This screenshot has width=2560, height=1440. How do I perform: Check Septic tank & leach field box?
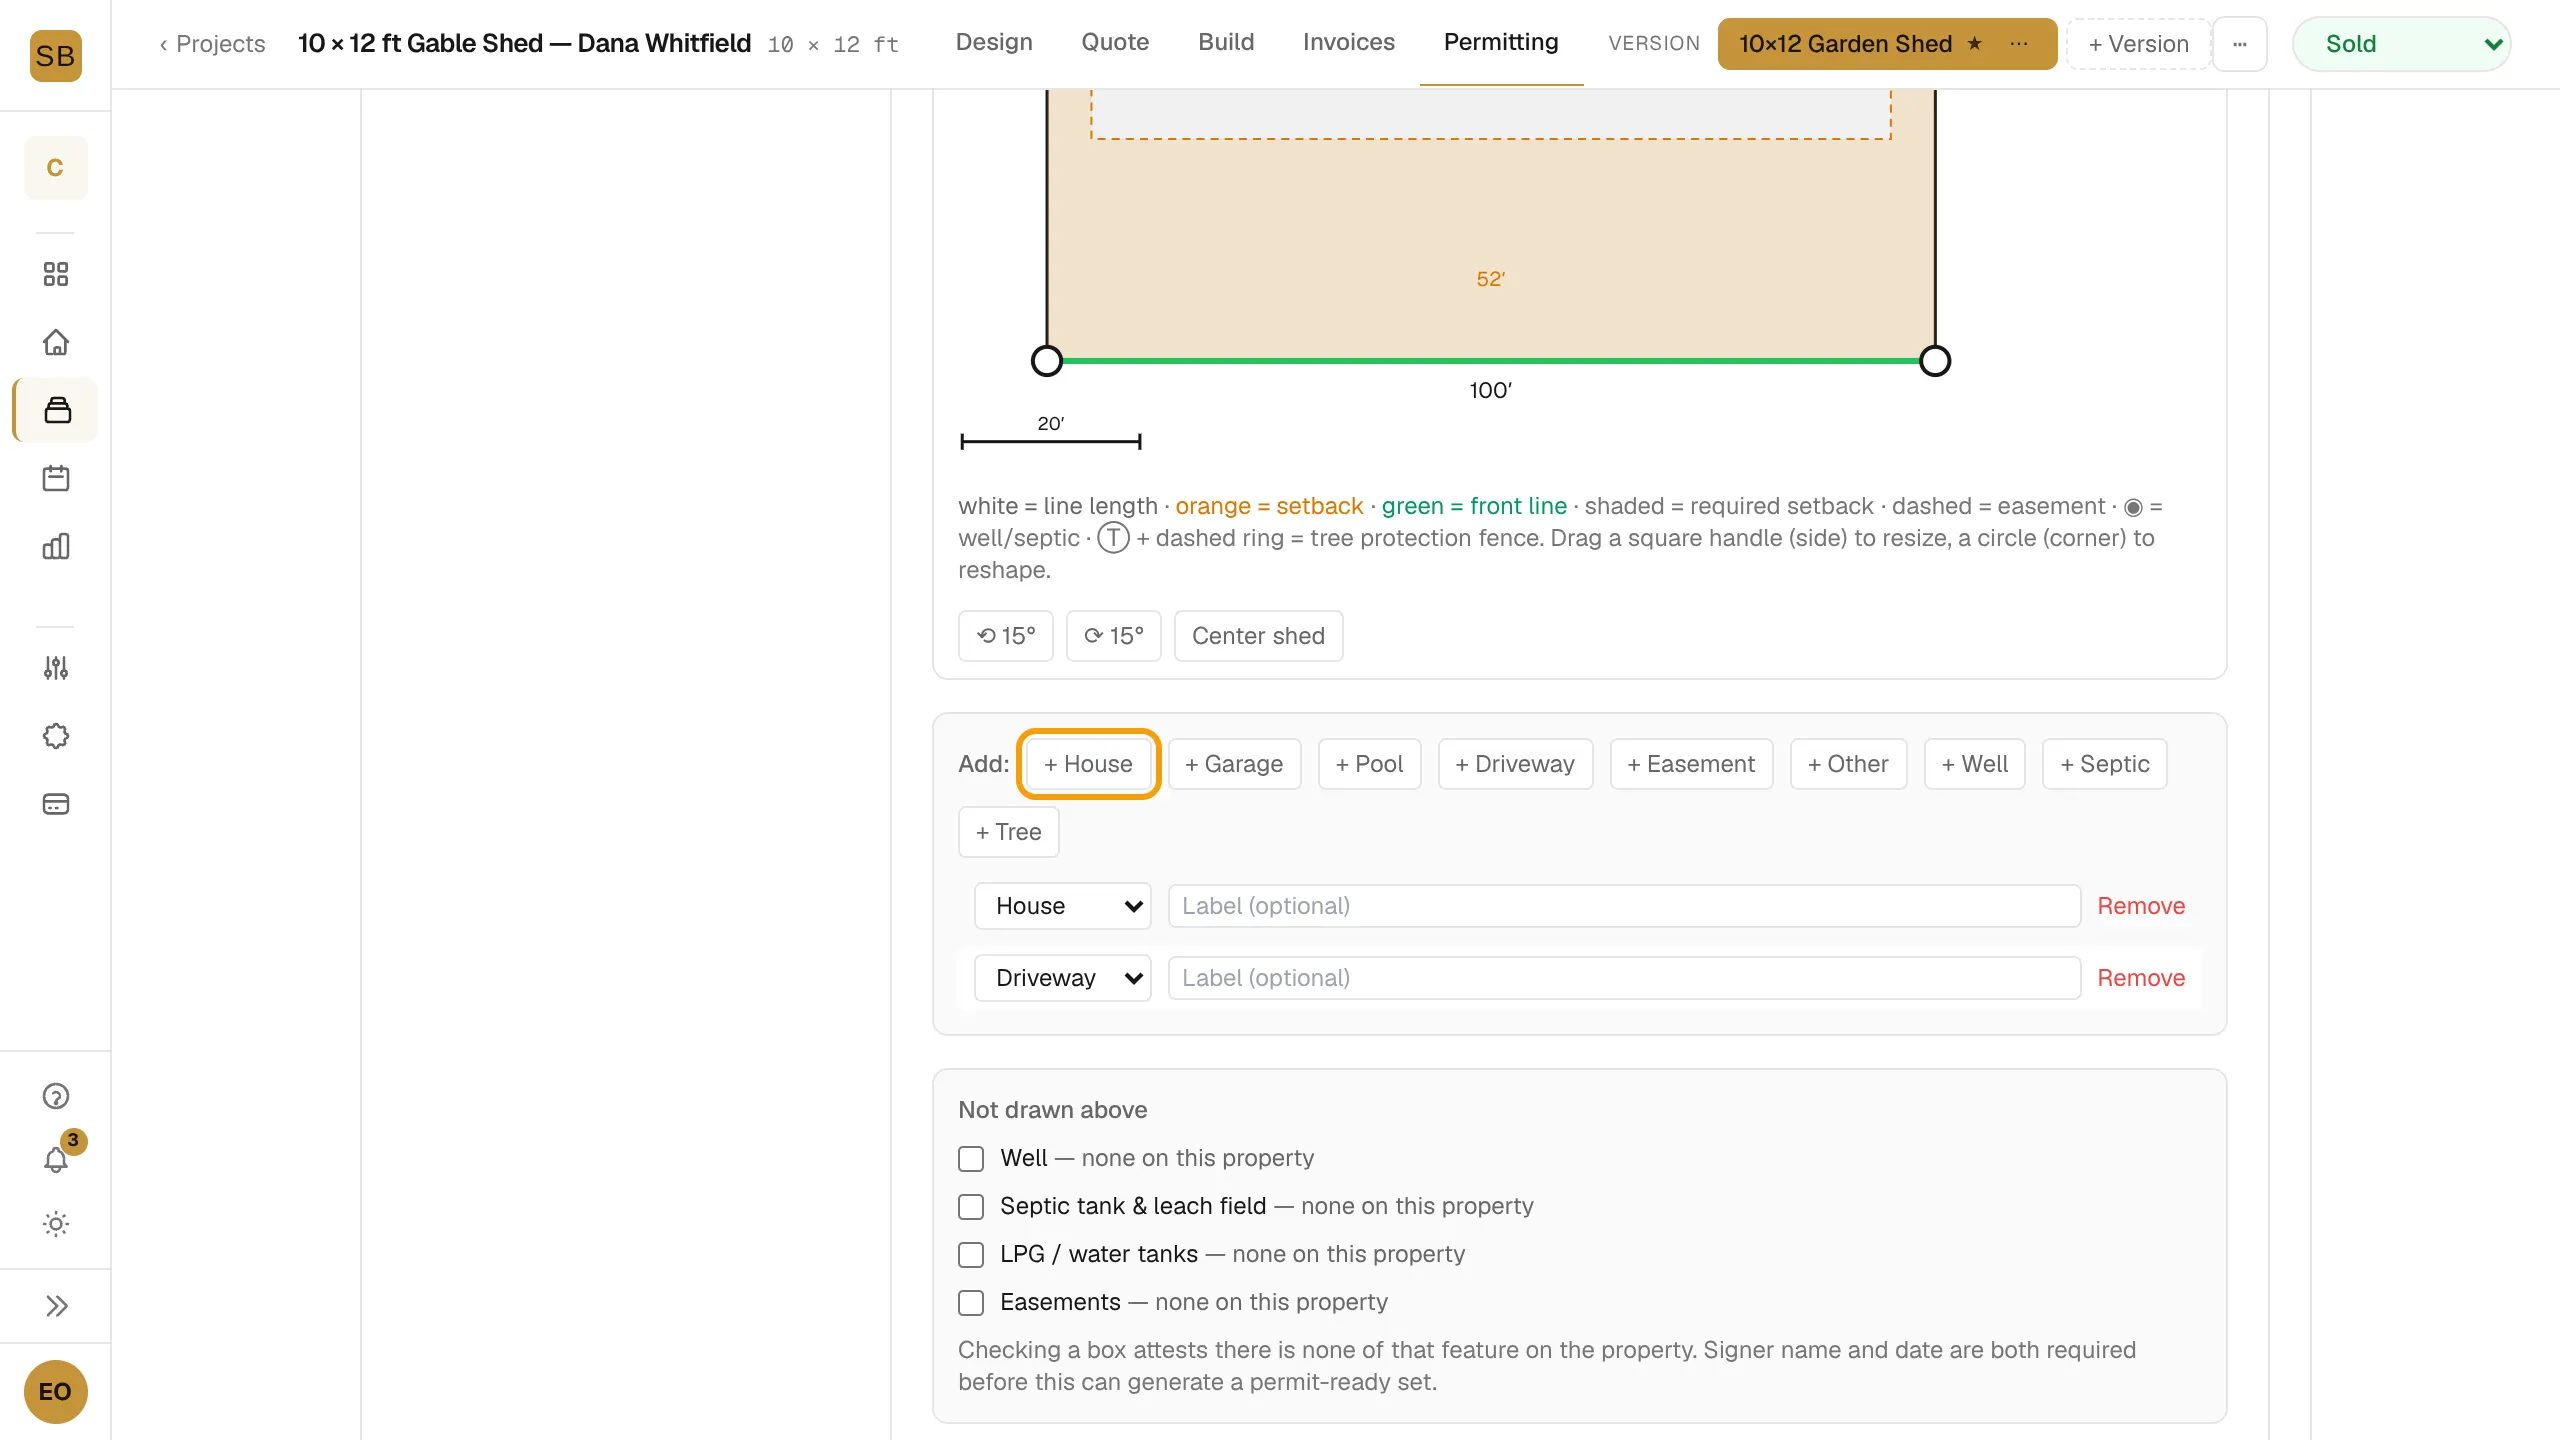[971, 1206]
